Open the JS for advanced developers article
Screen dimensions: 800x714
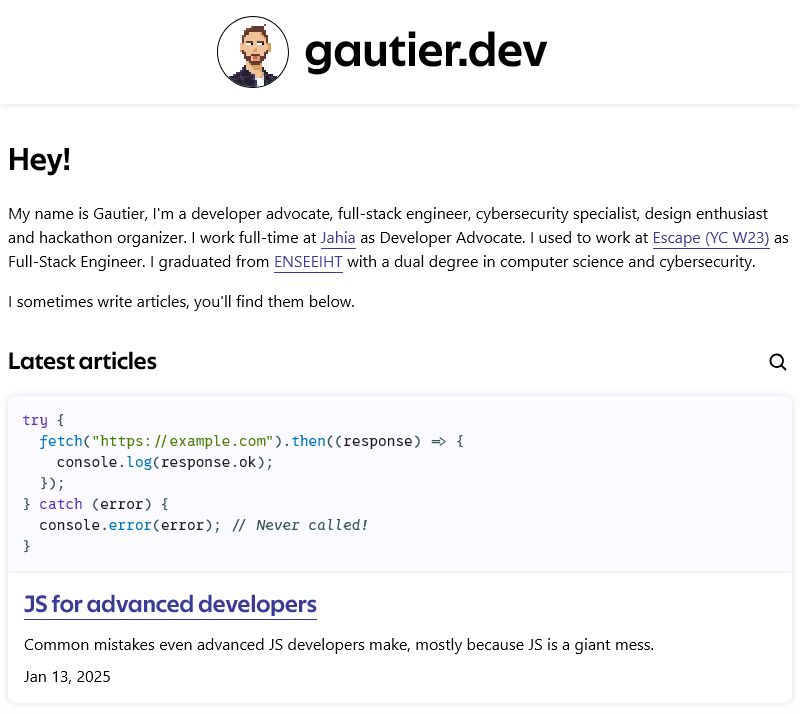(170, 604)
